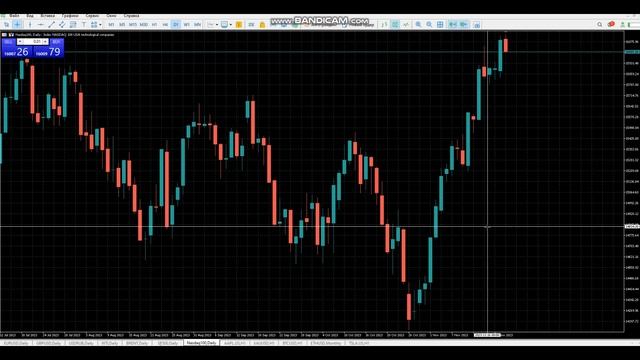Image resolution: width=640 pixels, height=360 pixels.
Task: Open notifications icon with red badge
Action: pos(611,24)
